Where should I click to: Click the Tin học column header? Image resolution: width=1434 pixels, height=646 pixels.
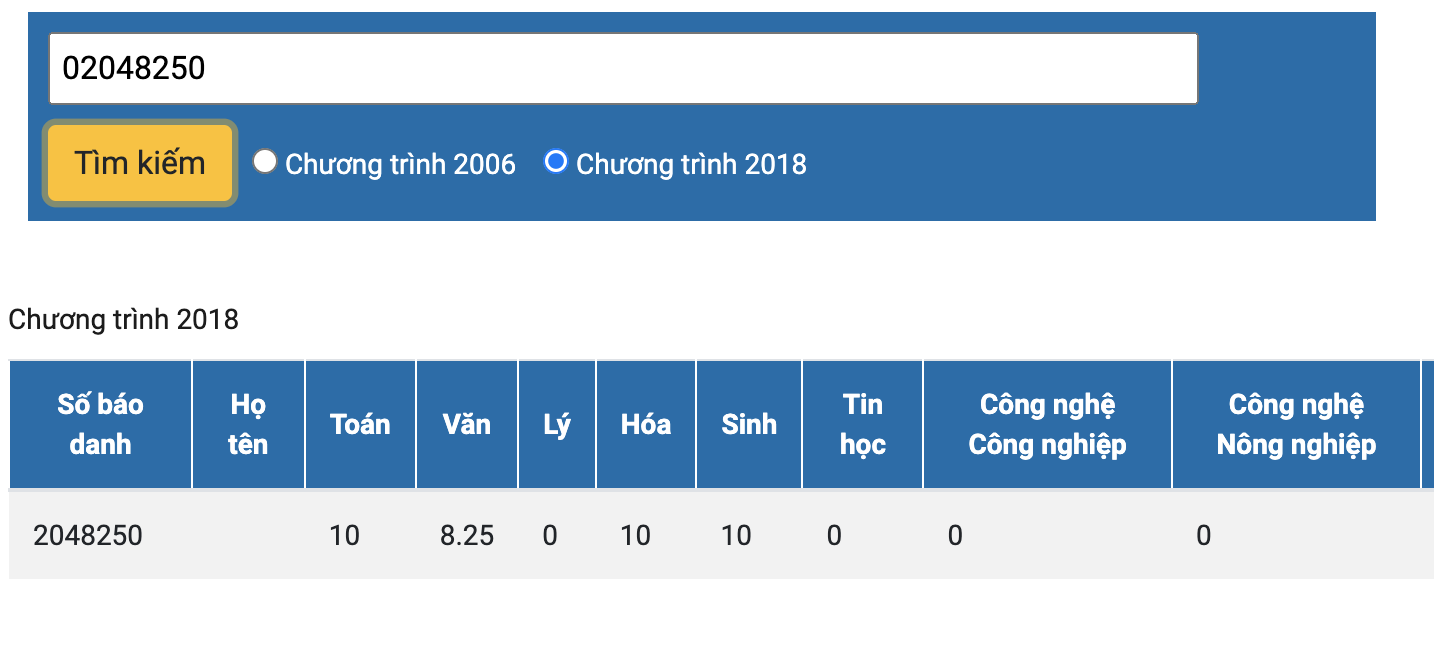coord(862,424)
